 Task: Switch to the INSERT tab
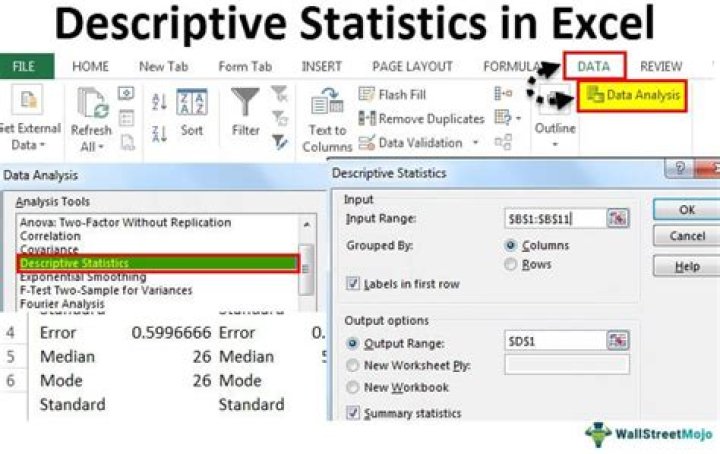[x=321, y=67]
